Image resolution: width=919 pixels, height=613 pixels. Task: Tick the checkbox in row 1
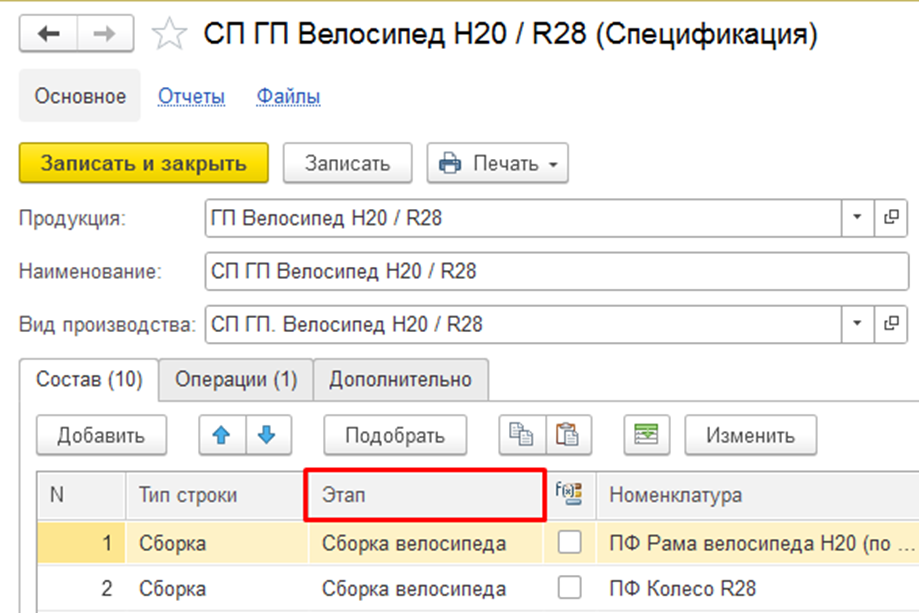point(569,542)
